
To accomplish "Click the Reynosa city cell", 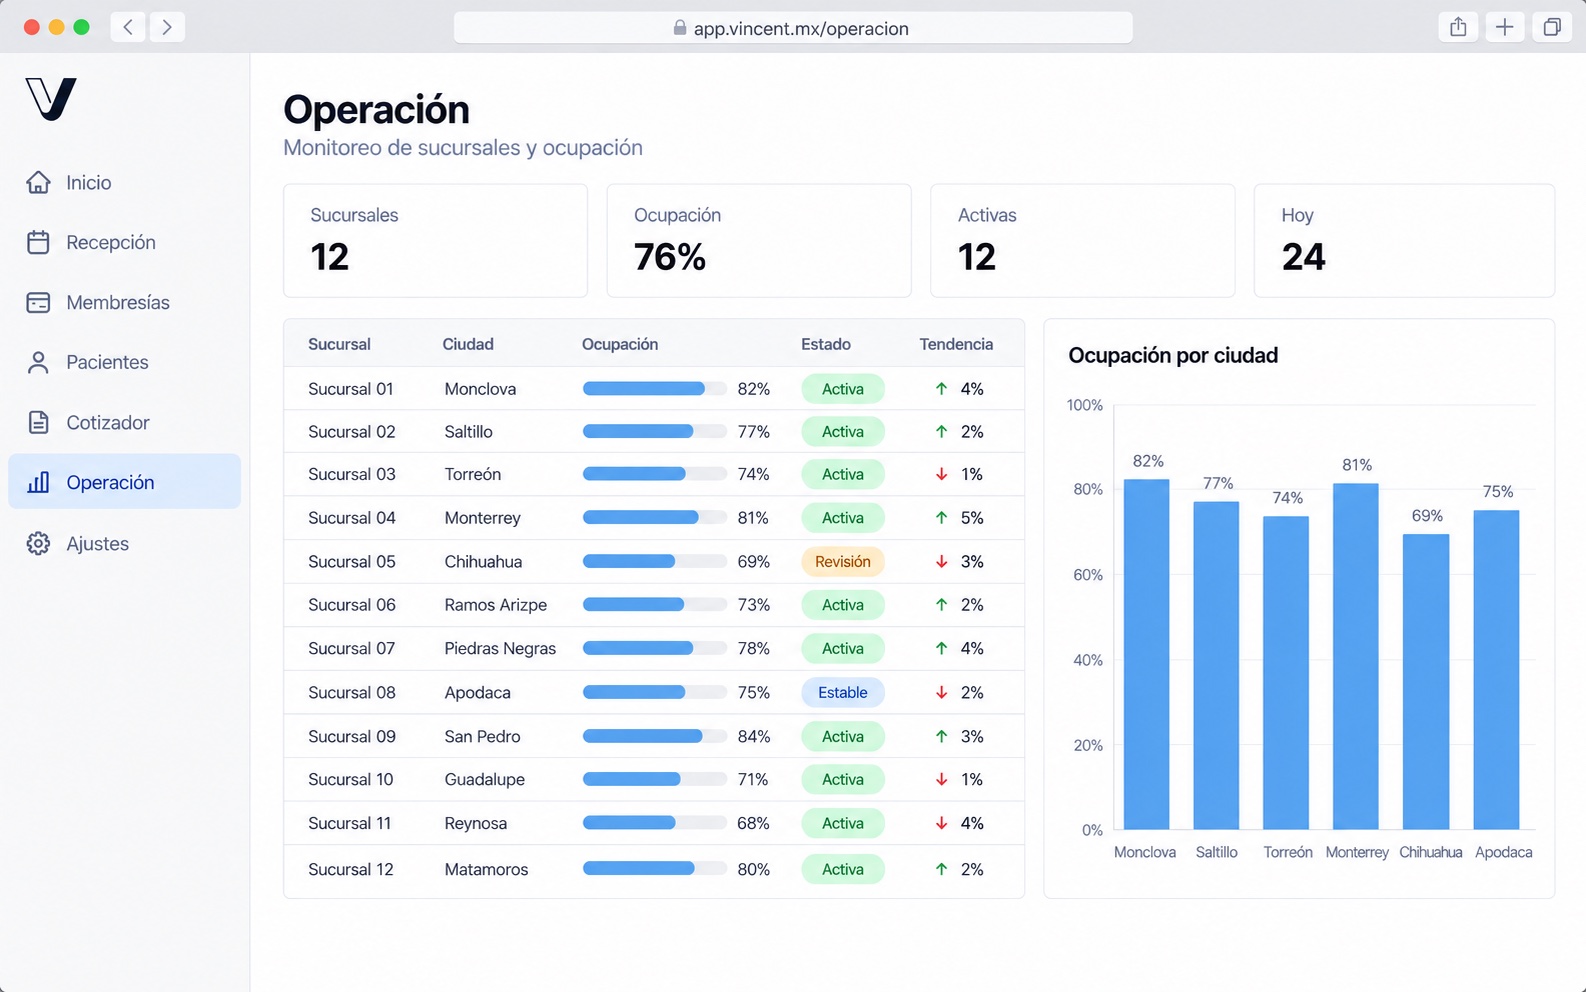I will [476, 823].
